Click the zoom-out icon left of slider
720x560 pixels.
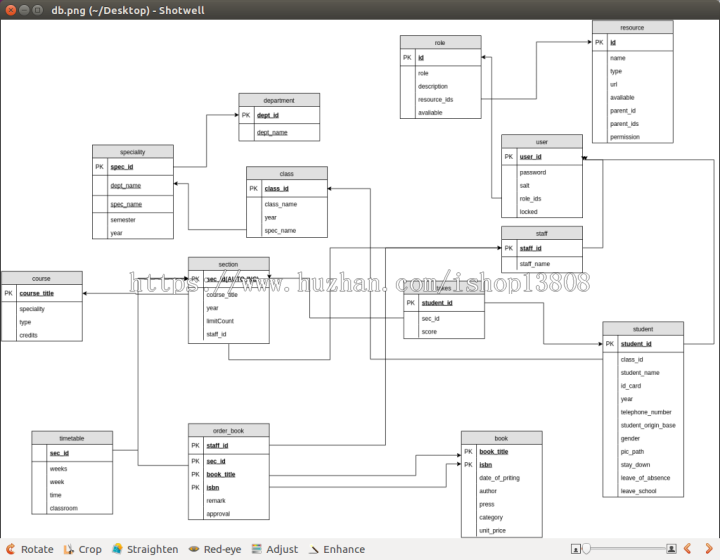tap(576, 549)
